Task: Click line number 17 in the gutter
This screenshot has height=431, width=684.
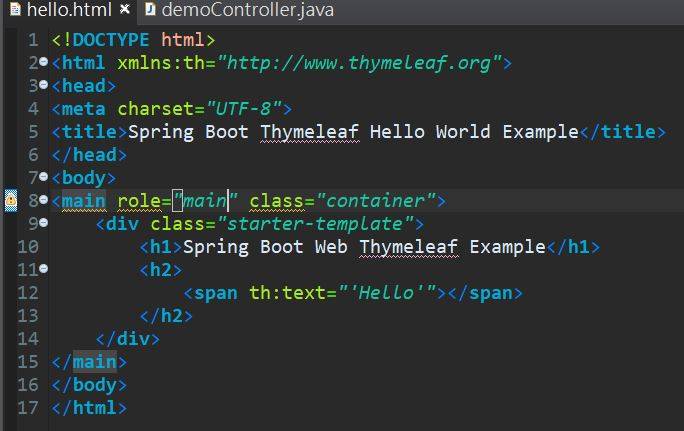Action: pos(28,408)
